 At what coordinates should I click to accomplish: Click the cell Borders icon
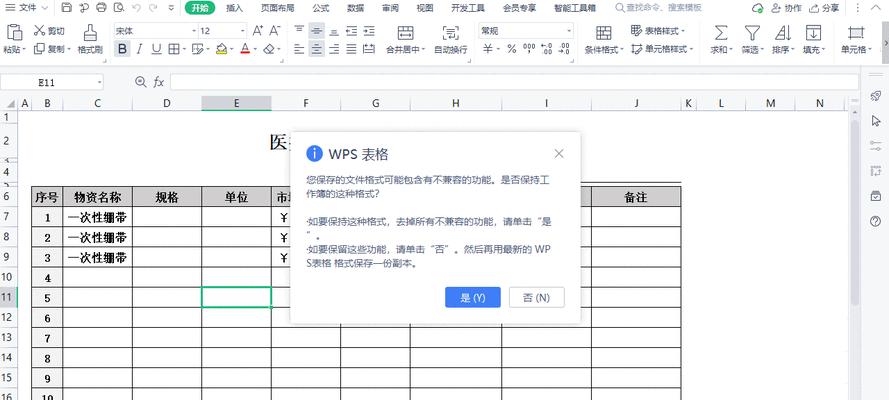(x=173, y=49)
